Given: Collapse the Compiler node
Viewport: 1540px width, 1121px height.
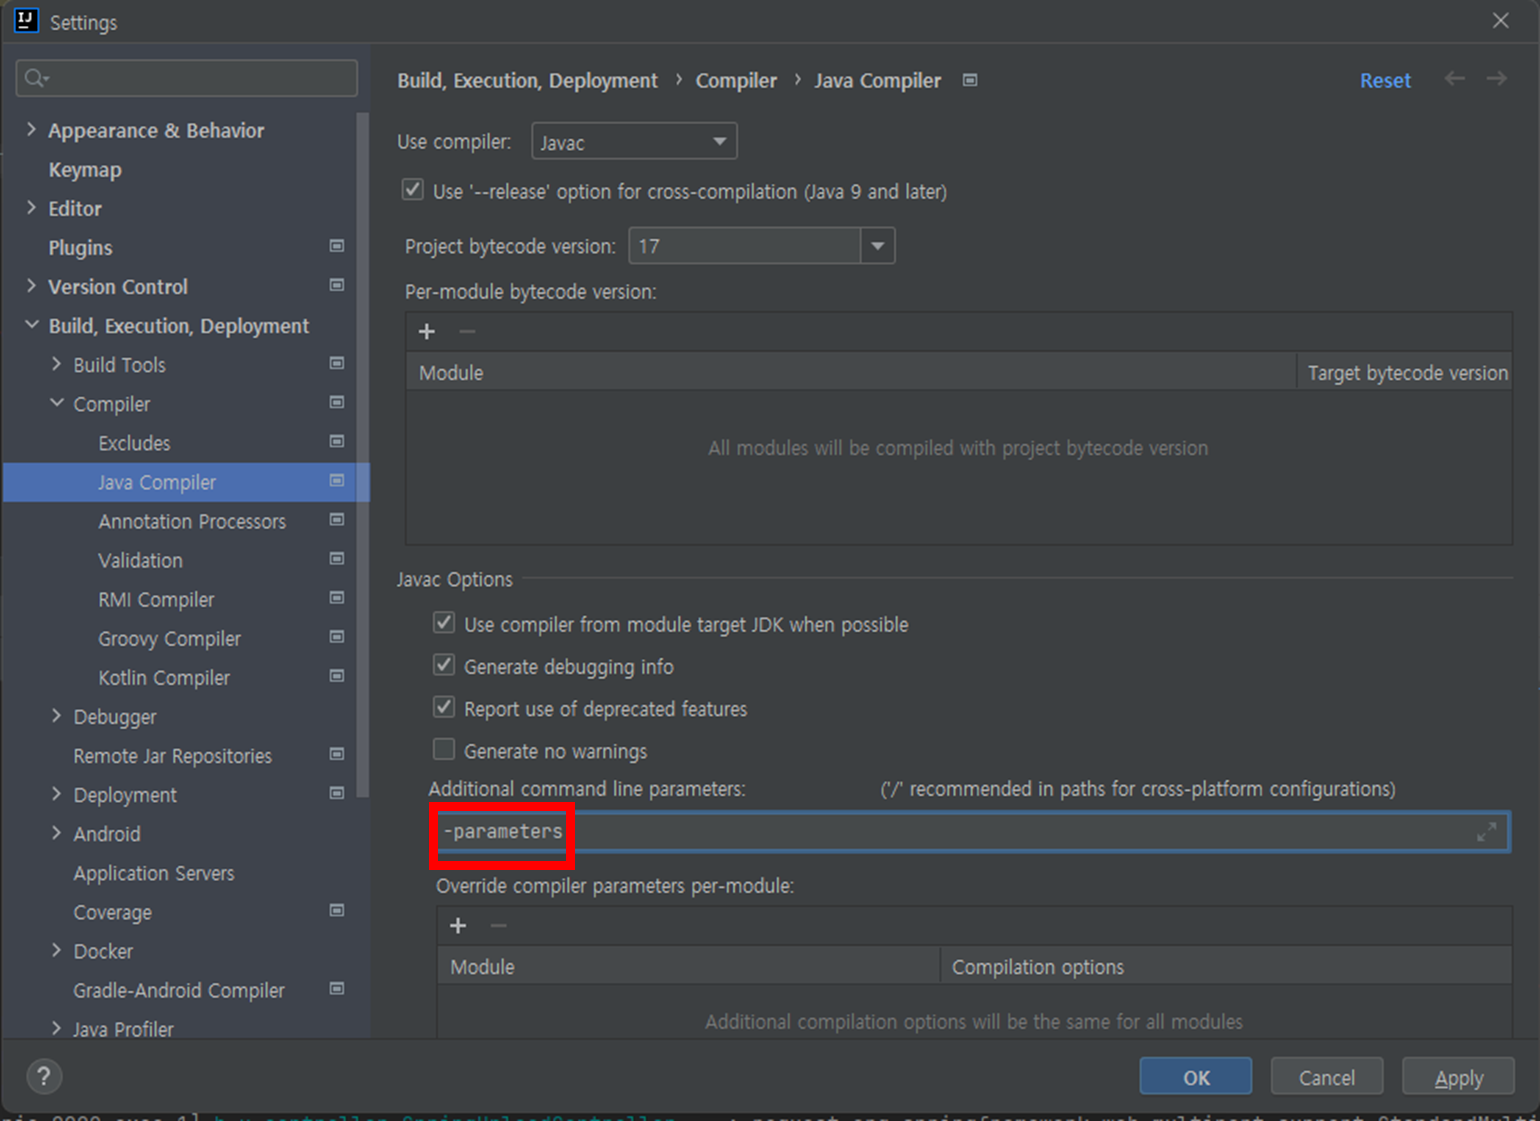Looking at the screenshot, I should 56,403.
